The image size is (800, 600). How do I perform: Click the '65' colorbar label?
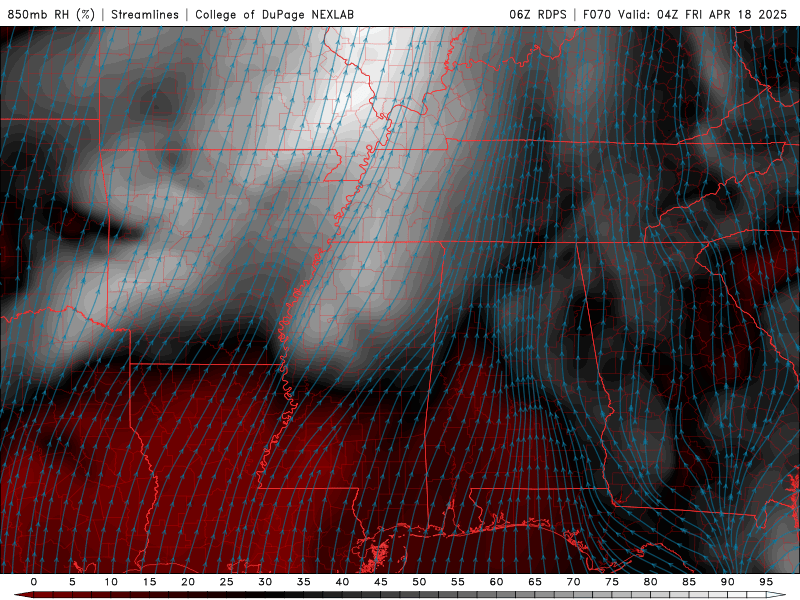coord(535,582)
